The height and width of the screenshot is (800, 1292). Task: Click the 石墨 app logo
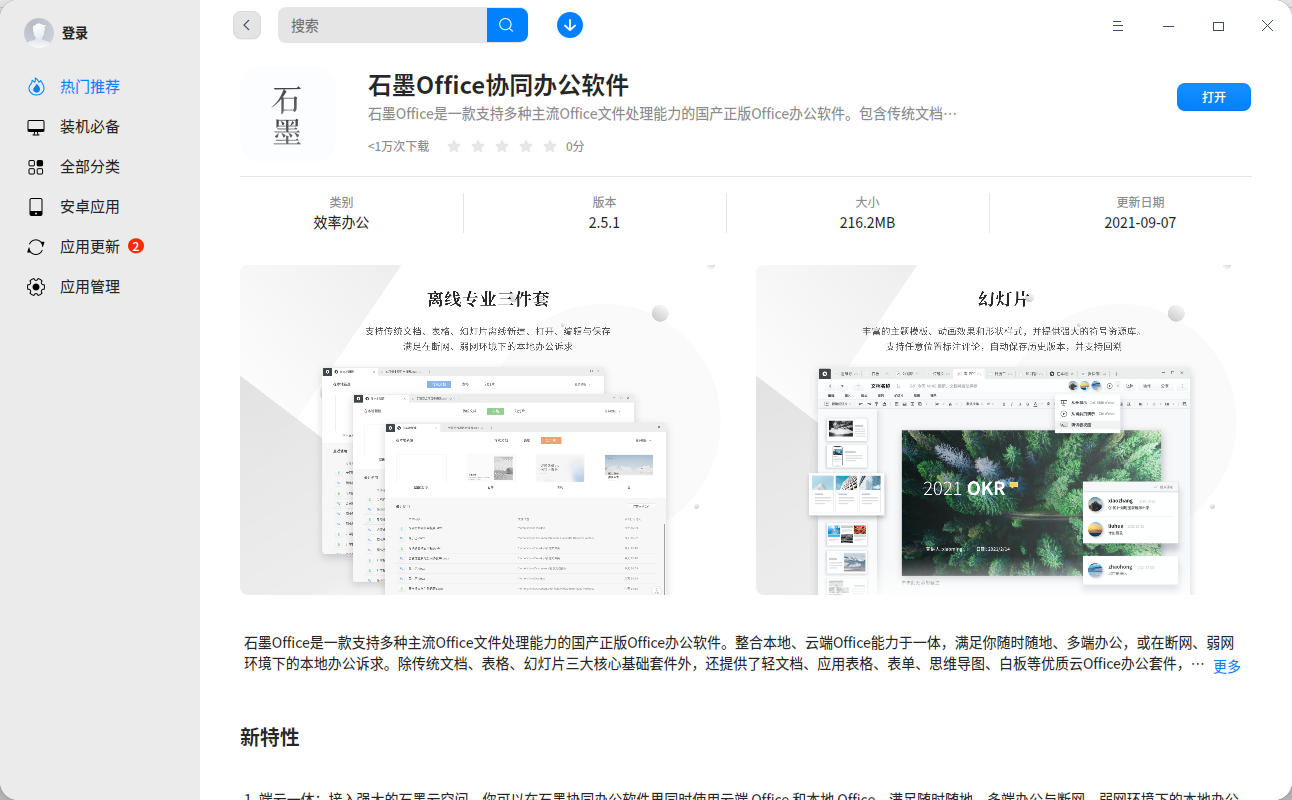tap(288, 114)
